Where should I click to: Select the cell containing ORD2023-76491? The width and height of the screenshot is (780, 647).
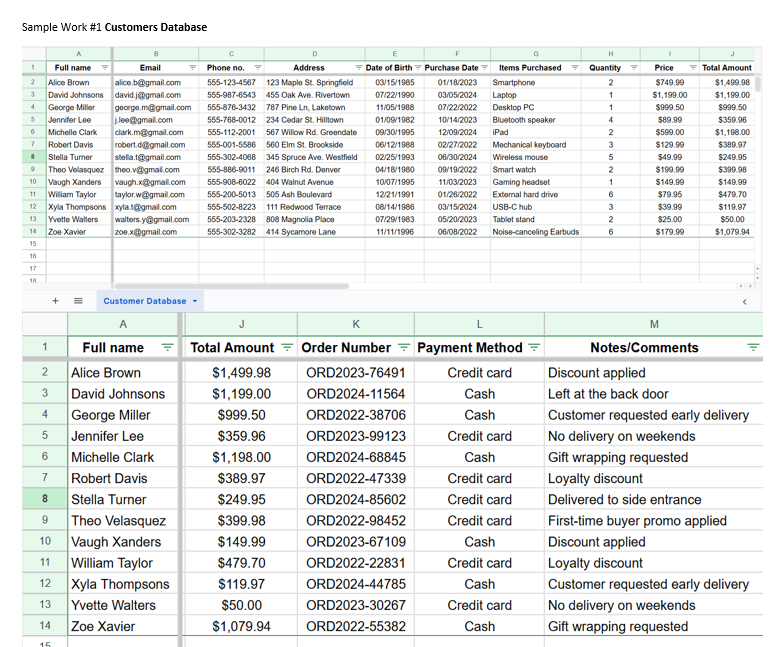point(356,373)
